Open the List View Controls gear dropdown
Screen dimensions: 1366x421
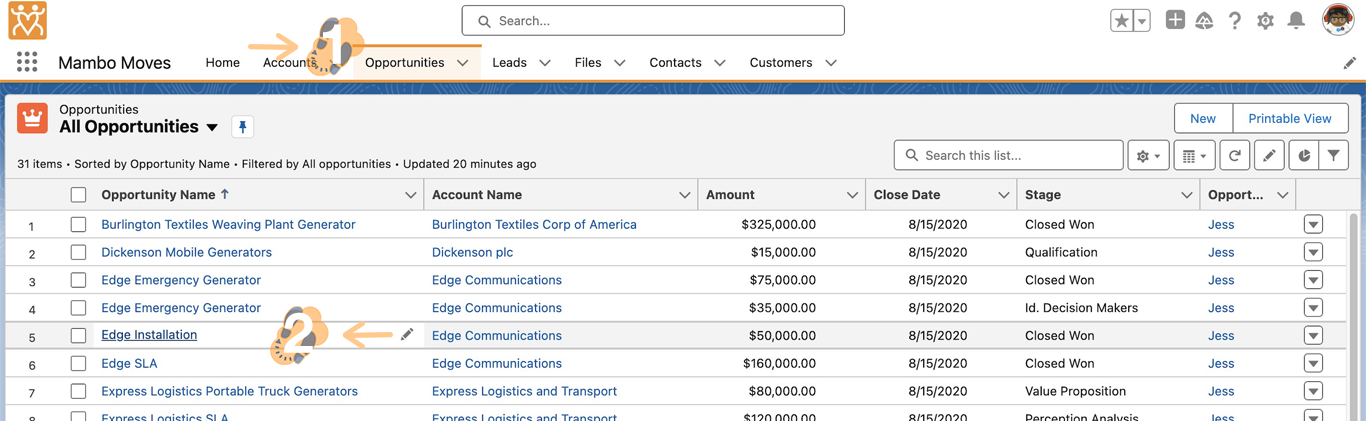coord(1148,156)
